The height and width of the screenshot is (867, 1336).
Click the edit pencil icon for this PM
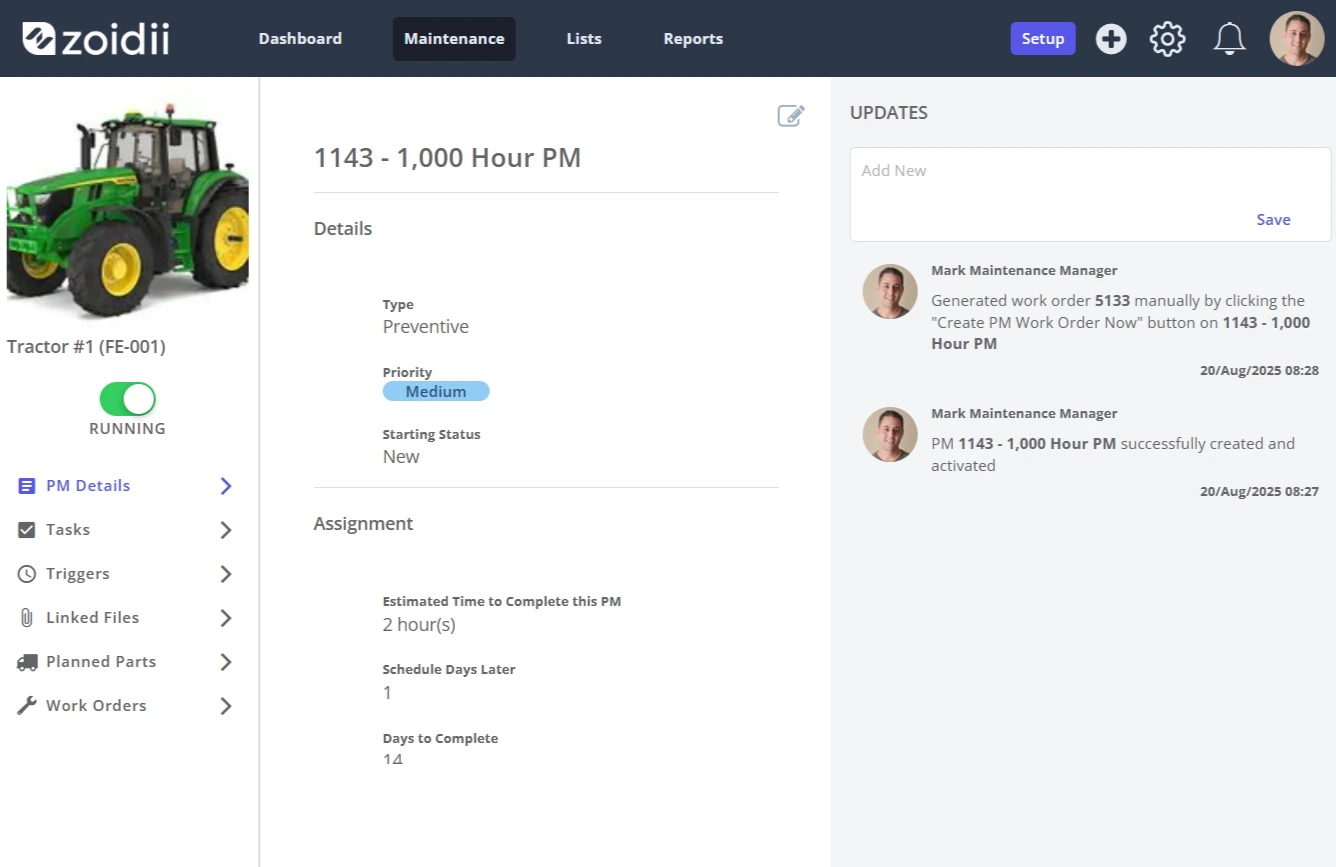tap(791, 116)
